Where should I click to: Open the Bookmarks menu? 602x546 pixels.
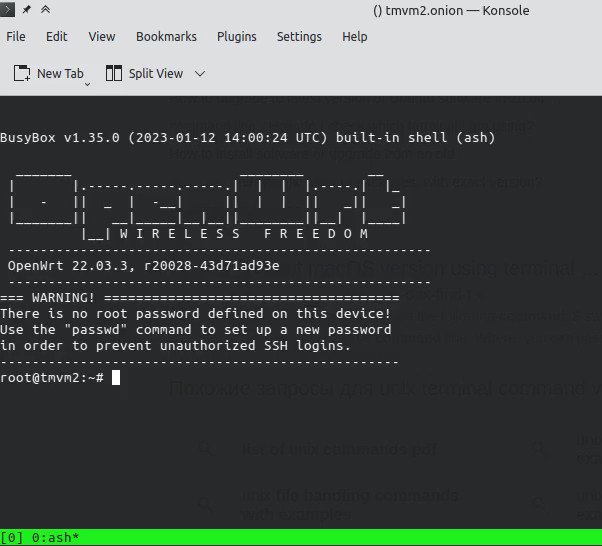coord(166,36)
